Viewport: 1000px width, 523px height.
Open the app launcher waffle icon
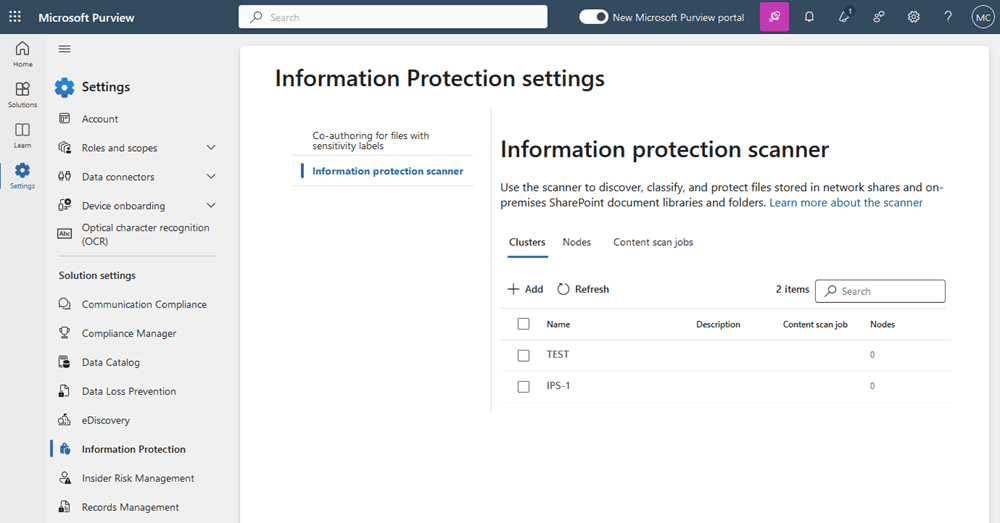pos(15,17)
